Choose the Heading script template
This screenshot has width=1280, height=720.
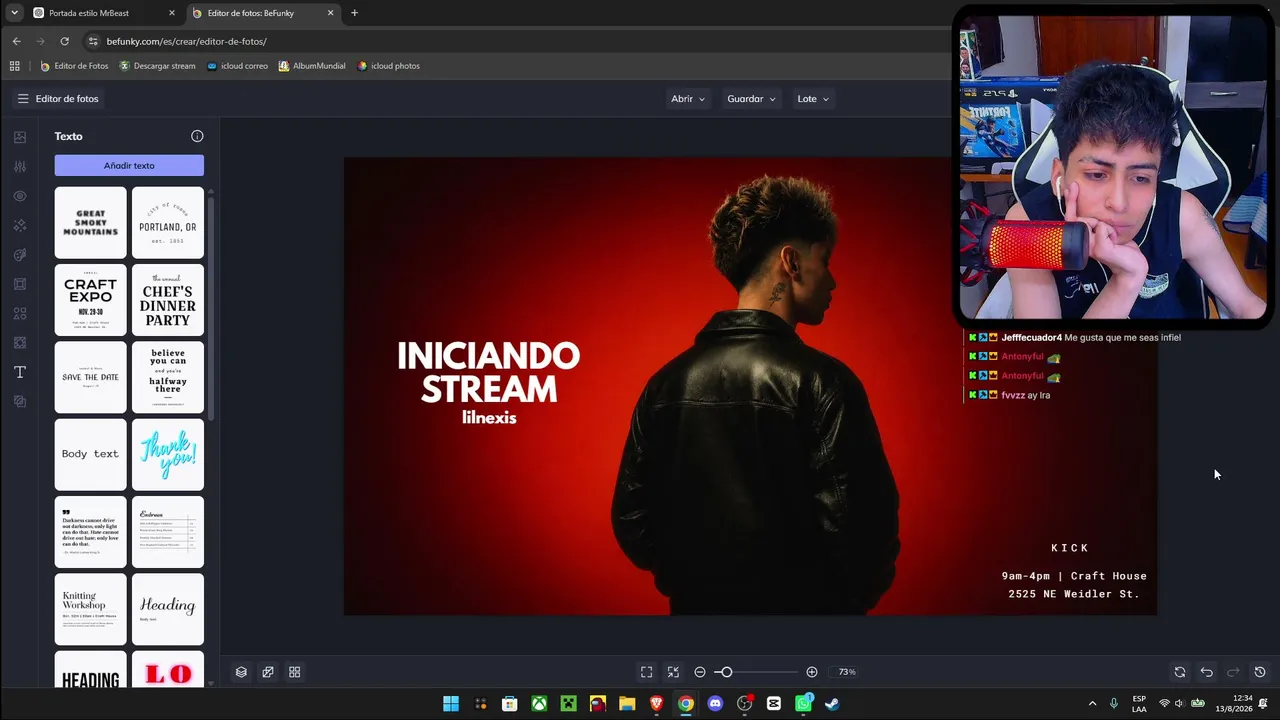pyautogui.click(x=168, y=609)
